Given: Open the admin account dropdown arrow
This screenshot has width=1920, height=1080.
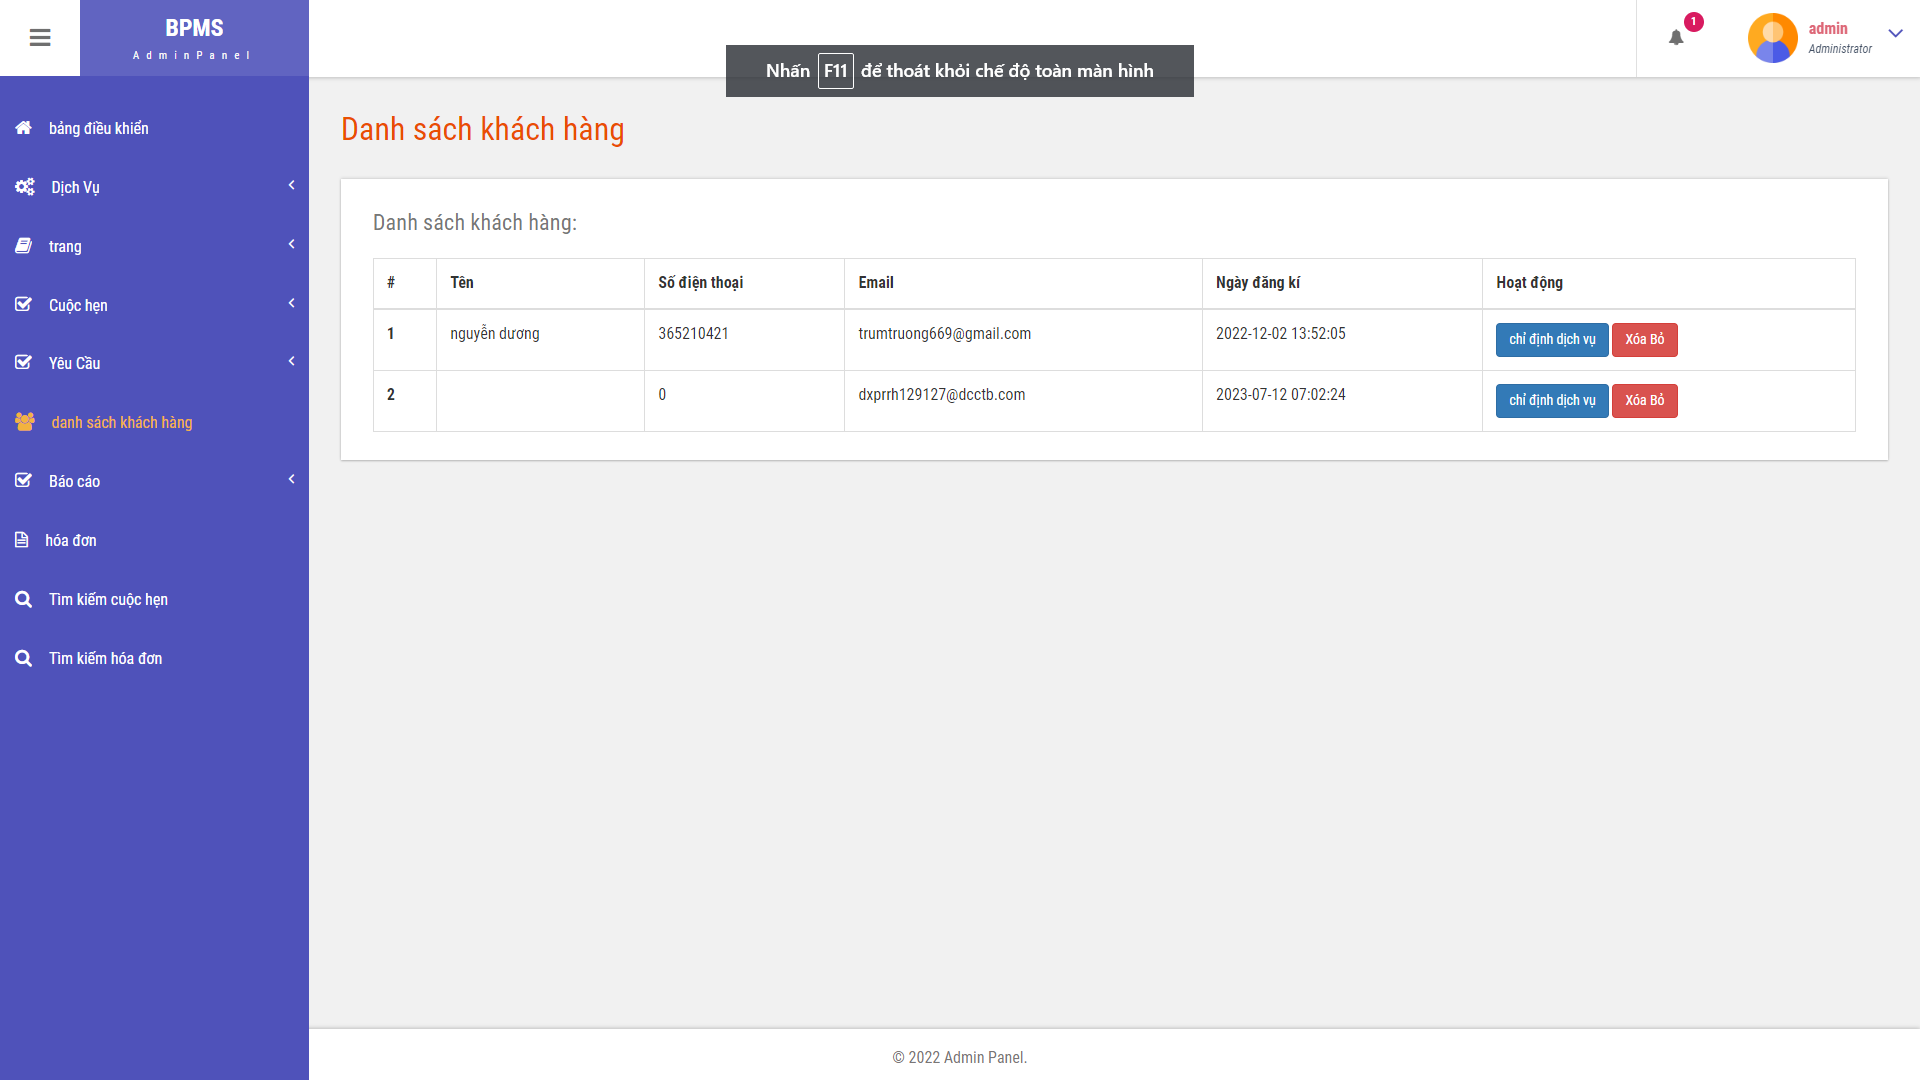Looking at the screenshot, I should (1895, 33).
